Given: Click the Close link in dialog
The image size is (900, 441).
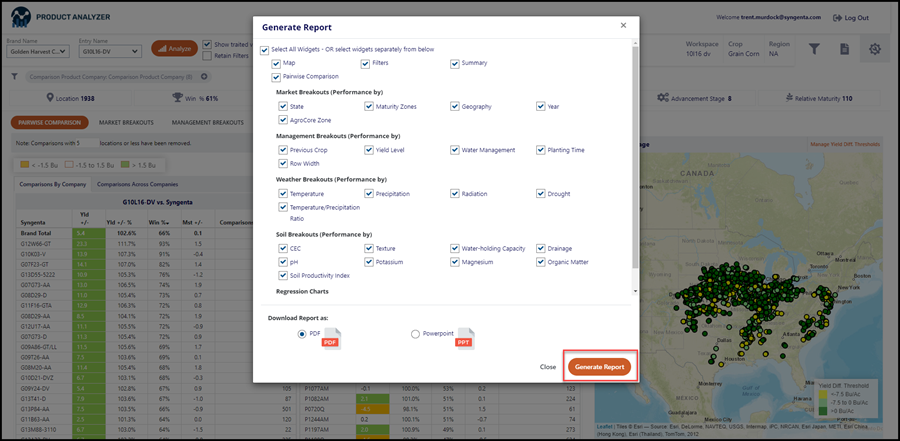Looking at the screenshot, I should click(x=548, y=367).
